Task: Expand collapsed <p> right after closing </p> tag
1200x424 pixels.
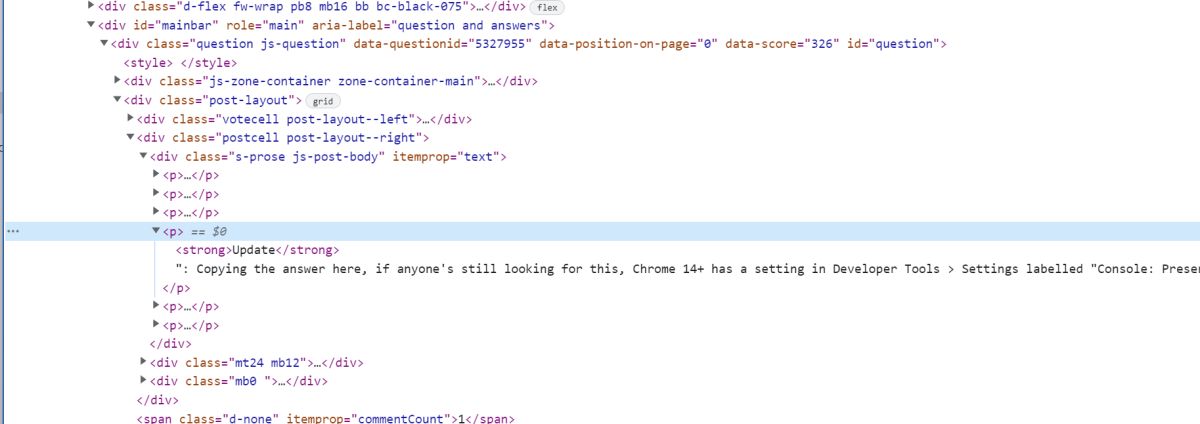Action: coord(156,306)
